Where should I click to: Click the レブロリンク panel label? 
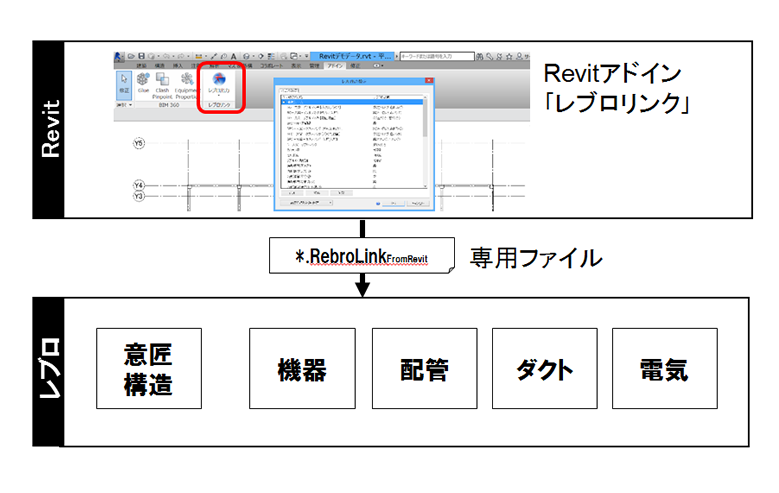(x=219, y=105)
